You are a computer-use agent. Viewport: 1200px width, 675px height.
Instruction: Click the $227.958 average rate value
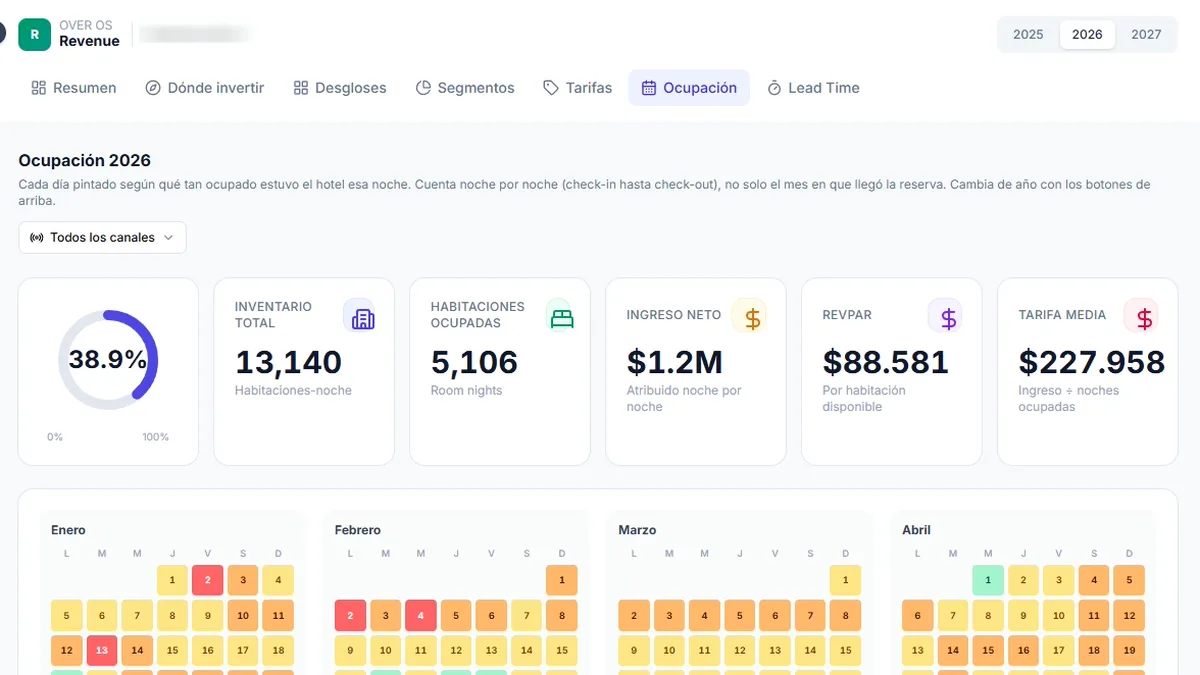pyautogui.click(x=1091, y=362)
